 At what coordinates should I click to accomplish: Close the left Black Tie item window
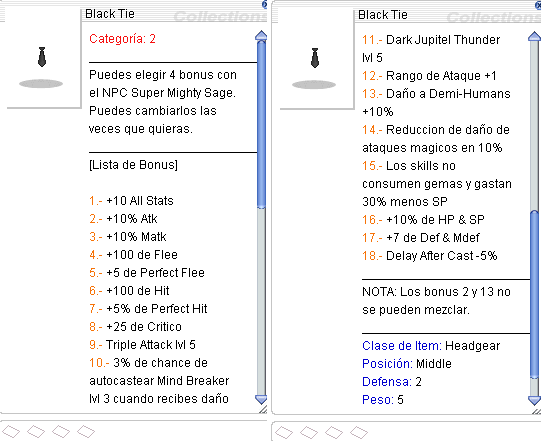(265, 4)
